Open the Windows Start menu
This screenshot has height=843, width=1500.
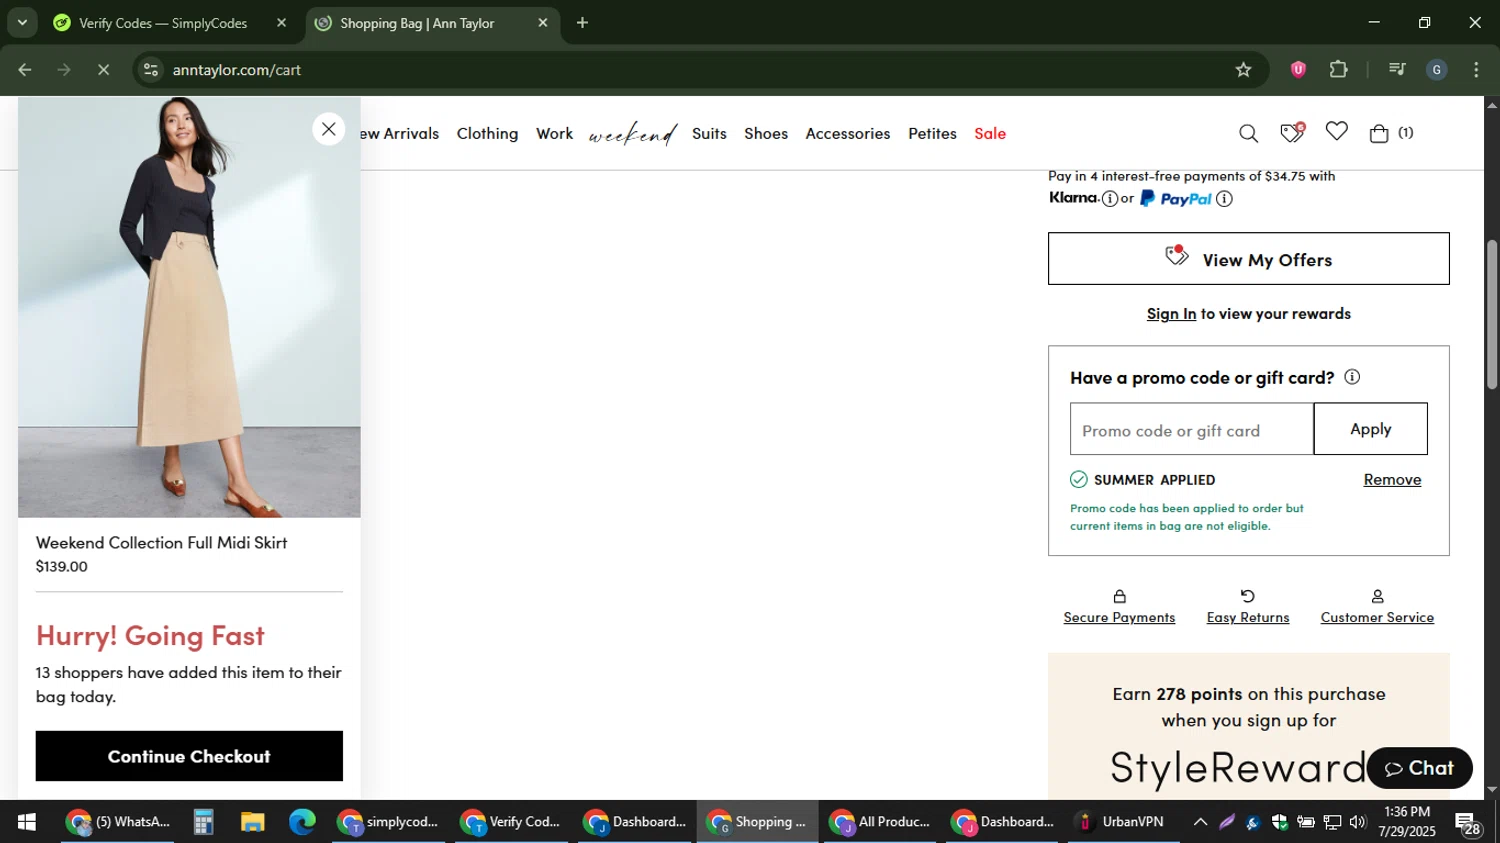click(27, 822)
